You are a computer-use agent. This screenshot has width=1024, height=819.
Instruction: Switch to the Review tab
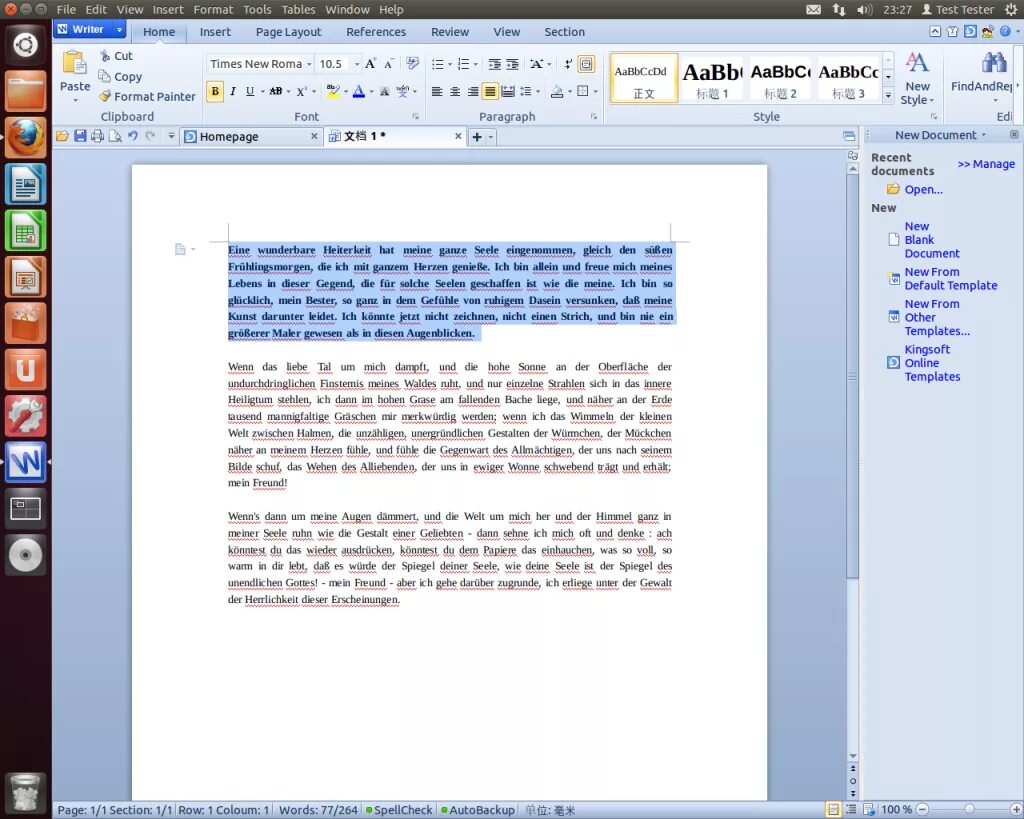coord(449,31)
